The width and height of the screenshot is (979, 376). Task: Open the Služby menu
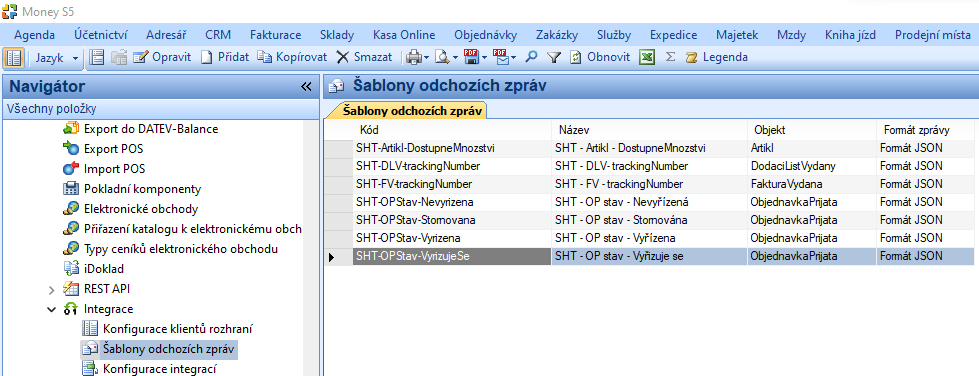pos(614,35)
